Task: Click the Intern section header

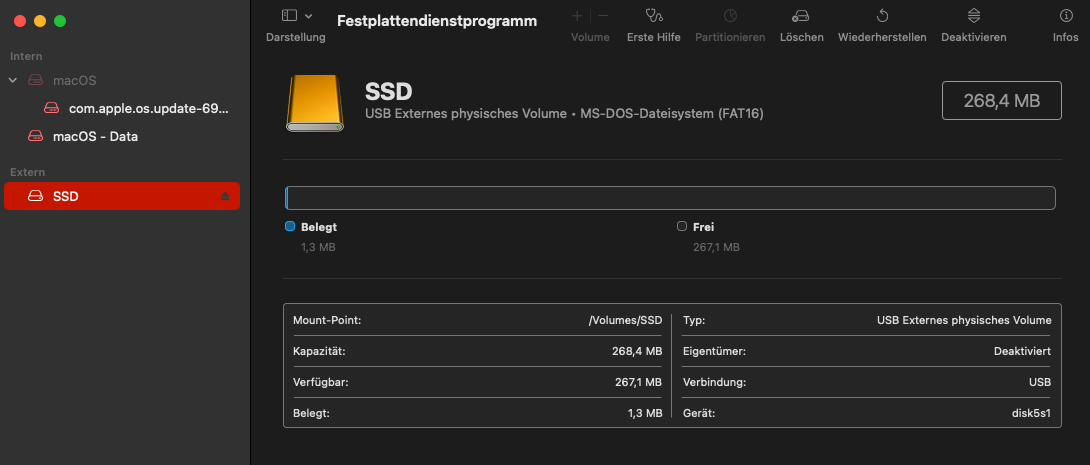Action: point(26,56)
